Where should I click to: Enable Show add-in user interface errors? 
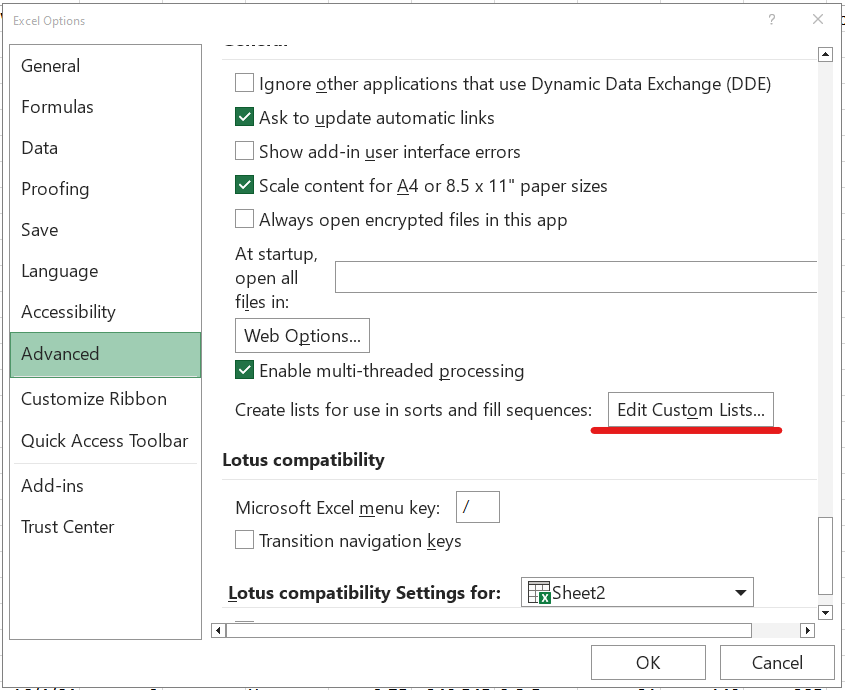click(x=244, y=152)
